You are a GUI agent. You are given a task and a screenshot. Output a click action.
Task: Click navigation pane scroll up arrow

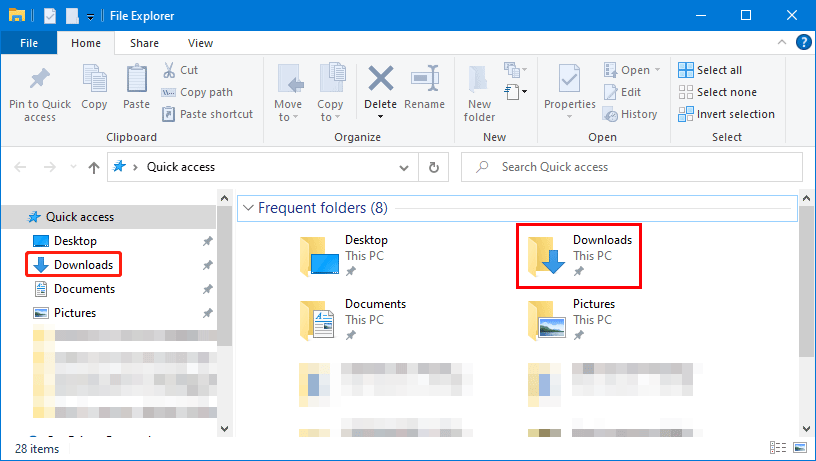[224, 198]
